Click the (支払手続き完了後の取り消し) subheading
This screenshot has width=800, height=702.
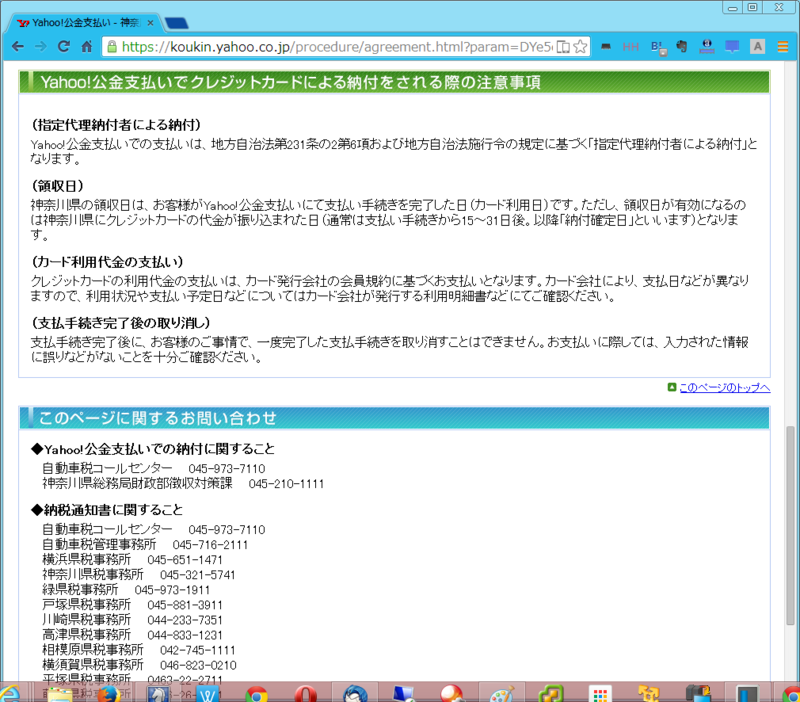coord(120,323)
